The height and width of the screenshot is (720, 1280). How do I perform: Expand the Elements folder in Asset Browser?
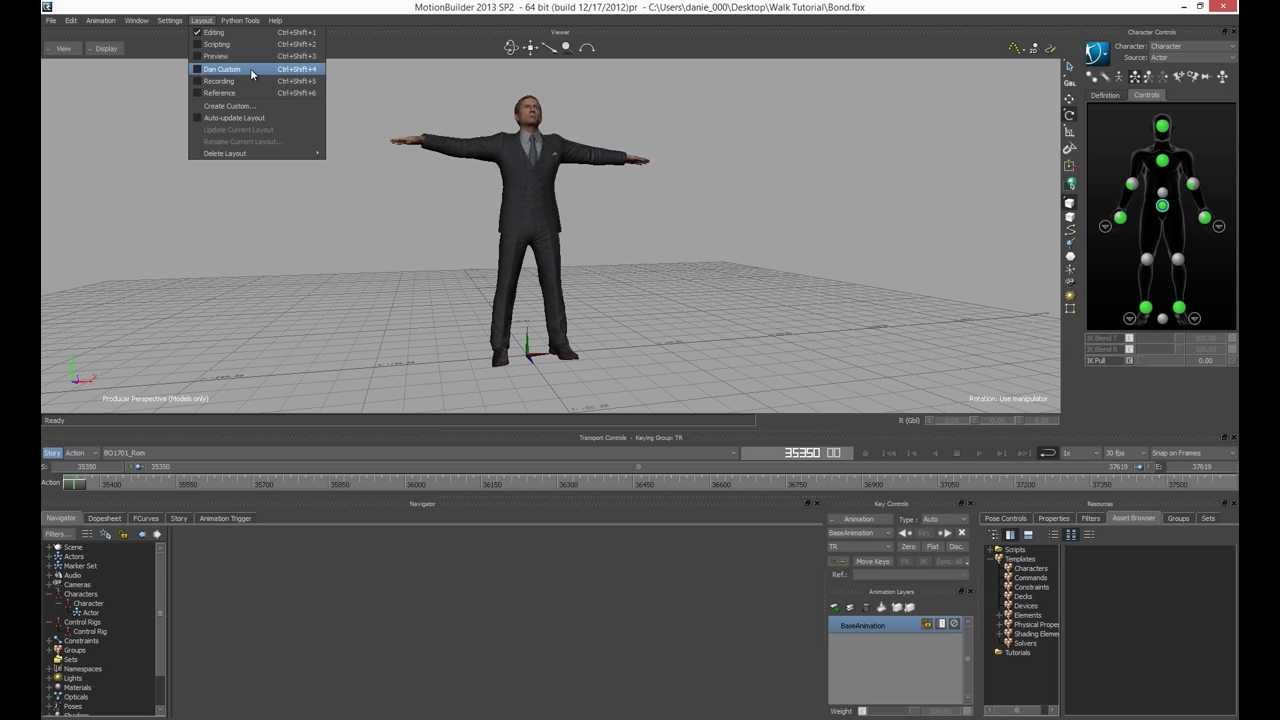[x=999, y=615]
